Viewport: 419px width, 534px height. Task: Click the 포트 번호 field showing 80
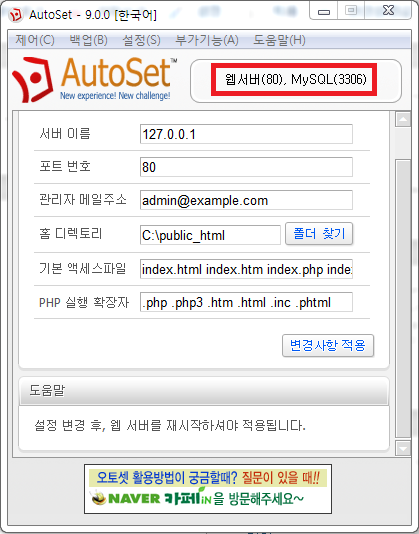(246, 167)
